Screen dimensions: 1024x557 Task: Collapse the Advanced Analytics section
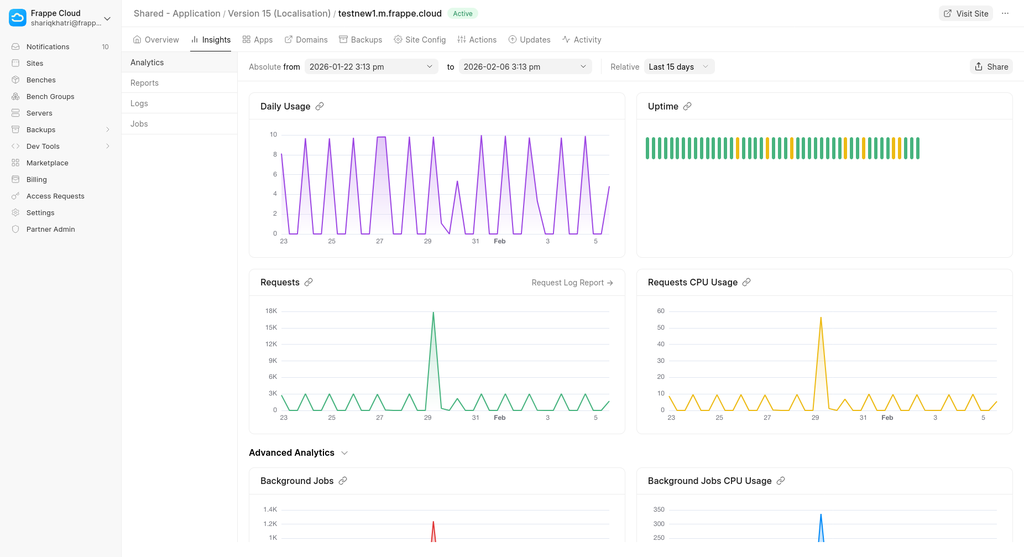click(345, 453)
